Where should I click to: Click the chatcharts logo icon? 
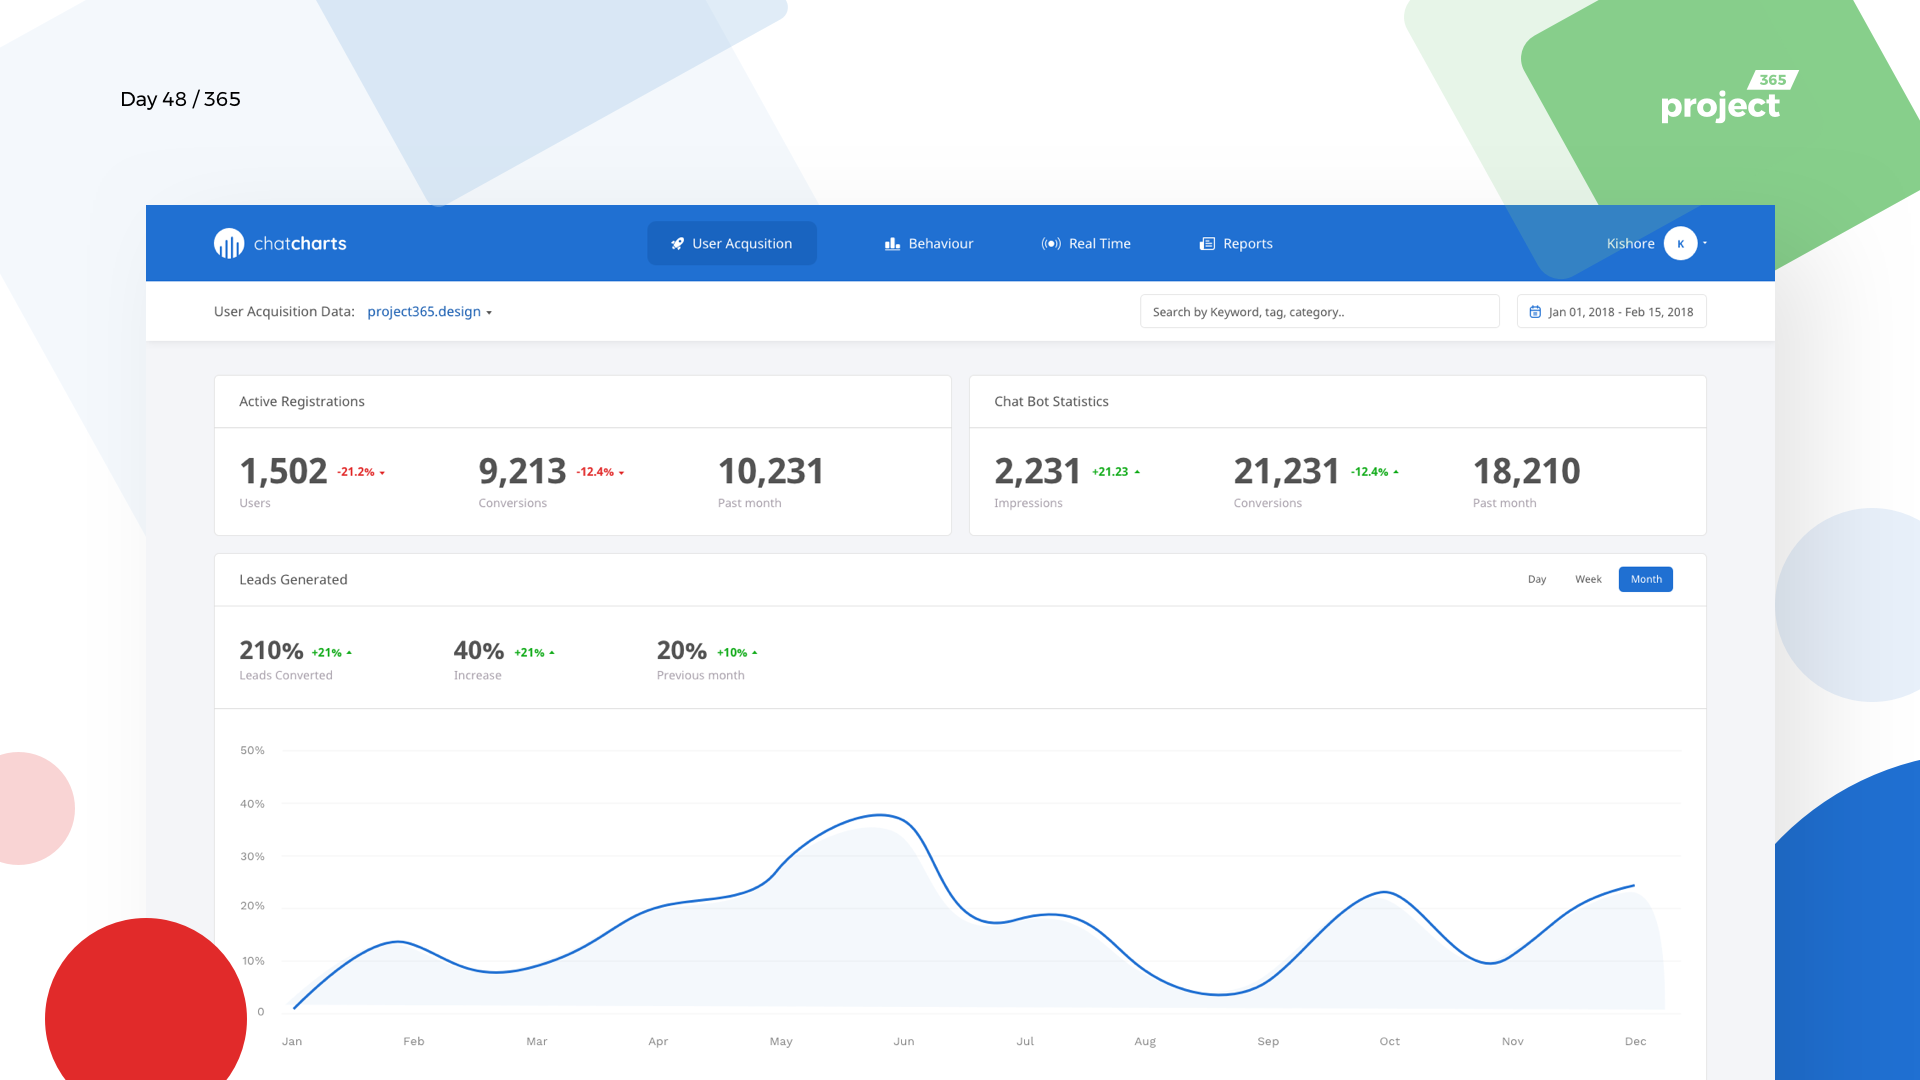pyautogui.click(x=229, y=243)
